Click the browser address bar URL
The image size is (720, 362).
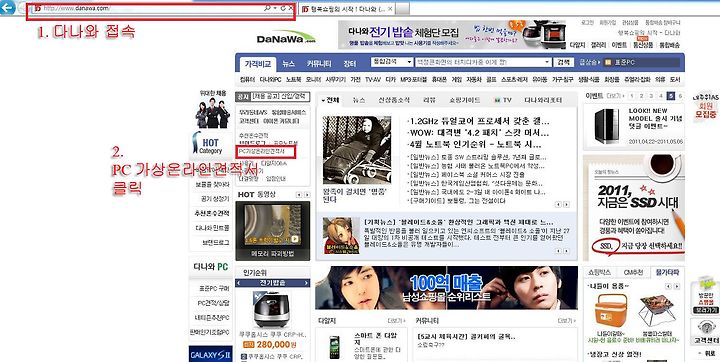click(x=76, y=8)
